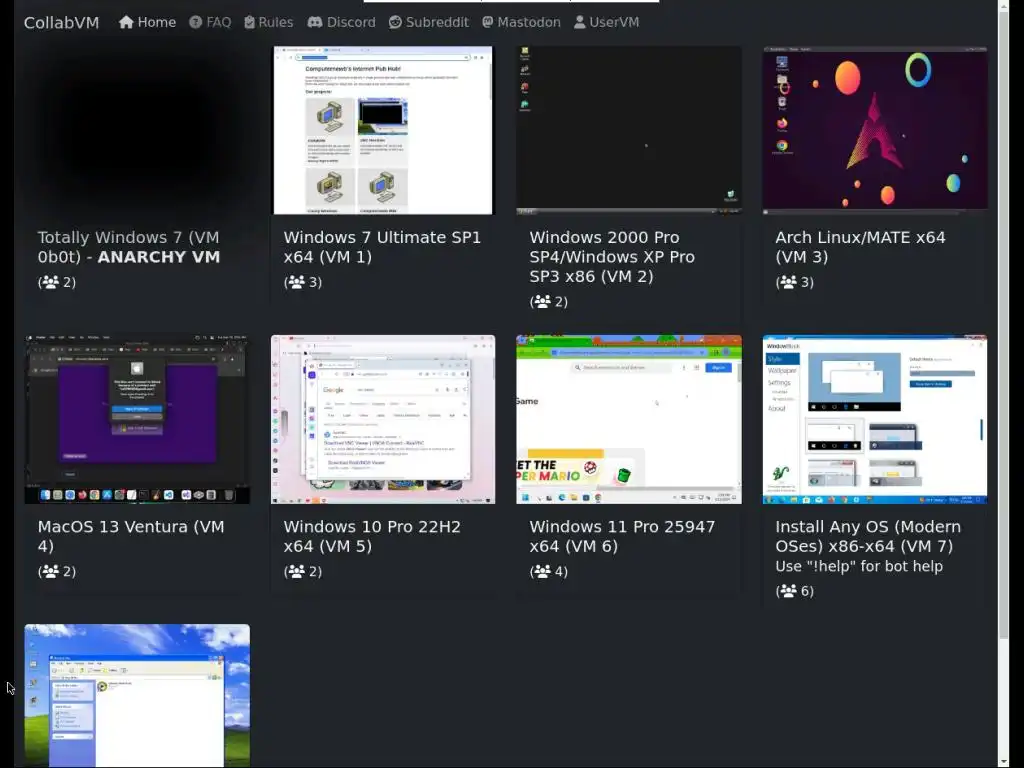Image resolution: width=1024 pixels, height=768 pixels.
Task: Click the 'Arch Linux/MATE x64 (VM 3)' title
Action: 860,247
